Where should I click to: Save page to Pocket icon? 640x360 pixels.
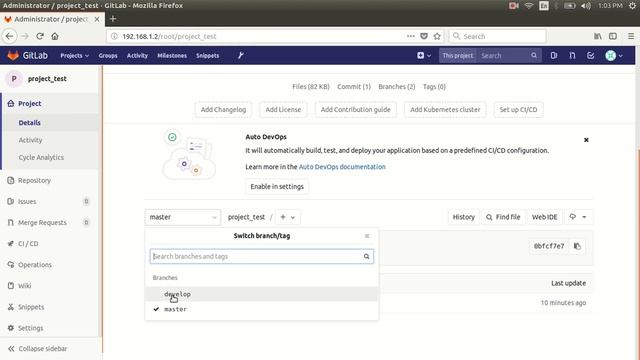point(424,36)
